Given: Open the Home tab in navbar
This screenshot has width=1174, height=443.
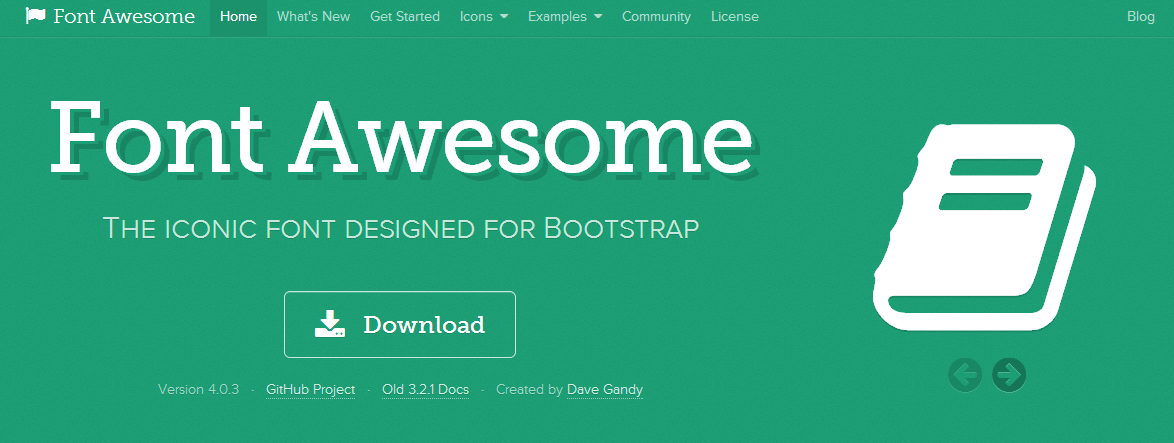Looking at the screenshot, I should click(x=239, y=16).
